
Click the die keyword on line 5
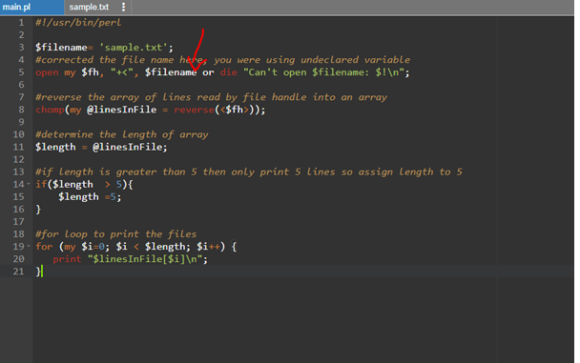229,72
